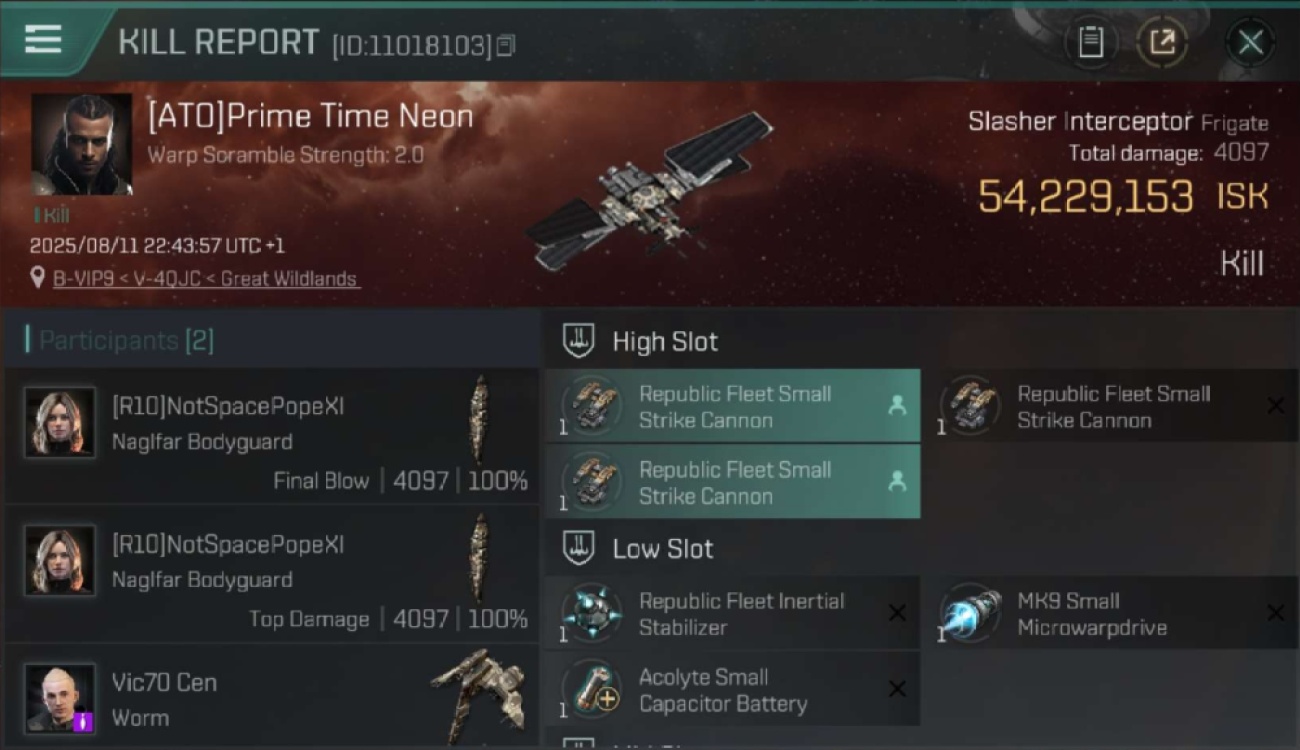Close the kill report panel
This screenshot has width=1300, height=750.
[1250, 42]
